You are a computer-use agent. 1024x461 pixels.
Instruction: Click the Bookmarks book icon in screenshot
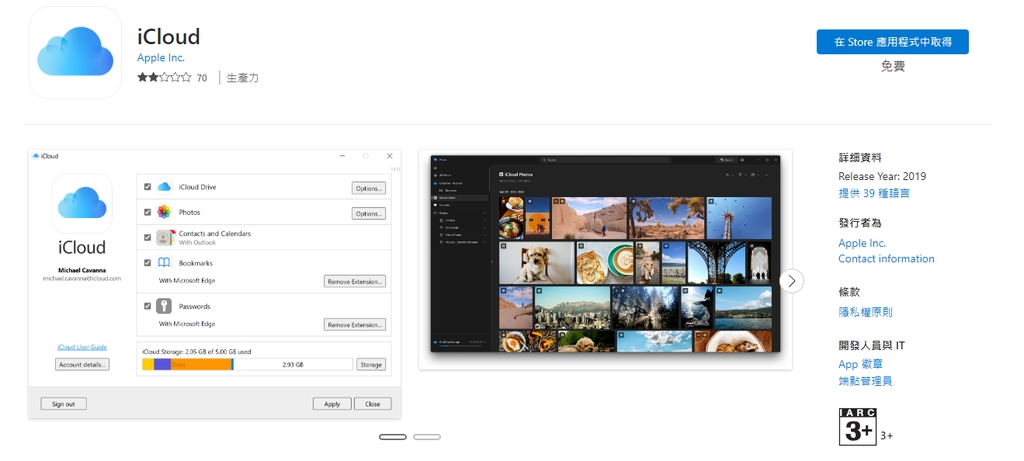pyautogui.click(x=164, y=263)
